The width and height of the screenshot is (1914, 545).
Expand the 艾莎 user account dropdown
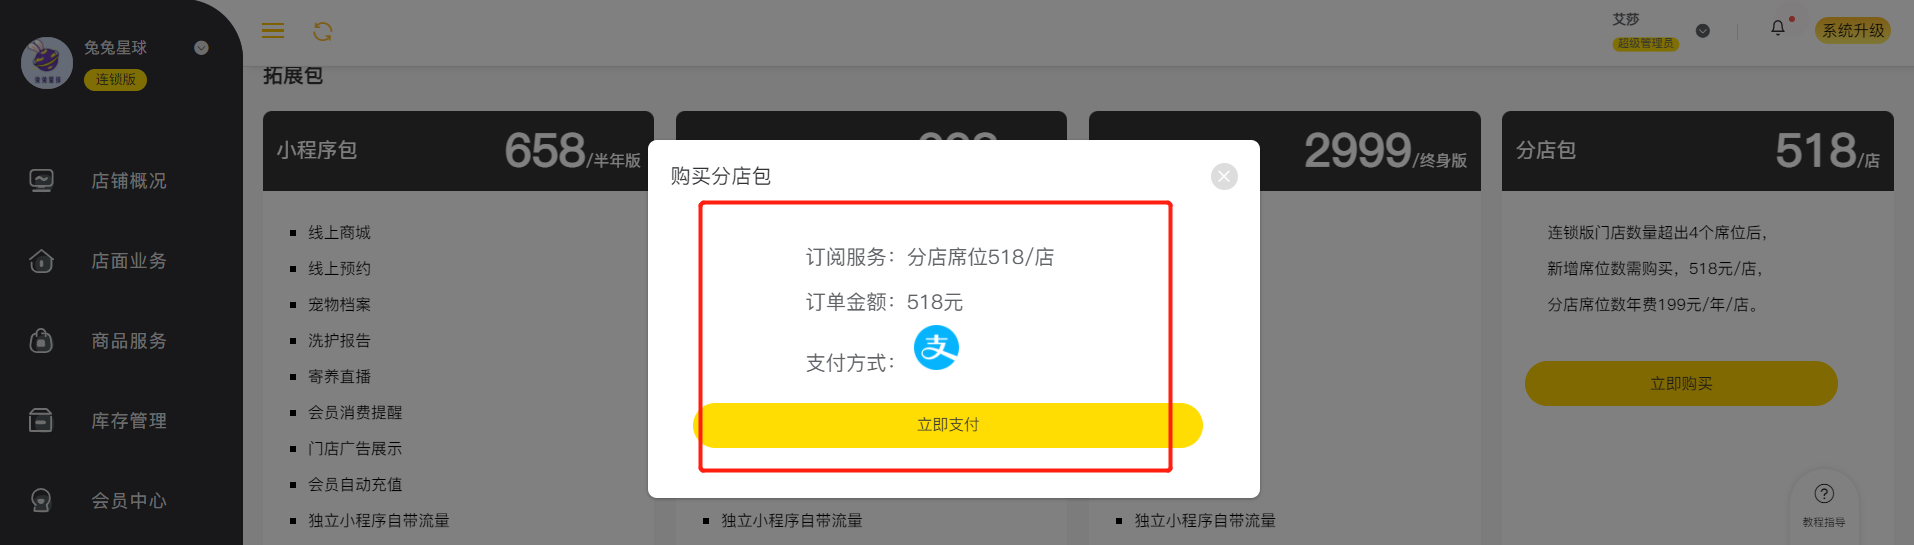(1703, 31)
